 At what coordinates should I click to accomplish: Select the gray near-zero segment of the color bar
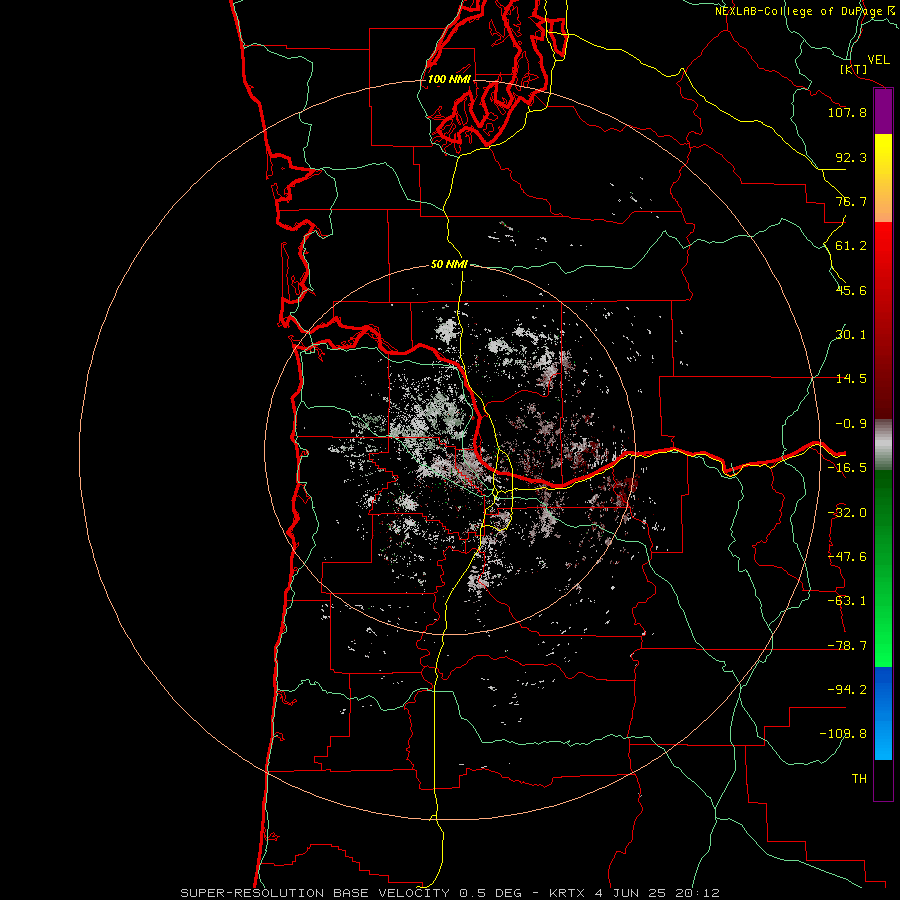[883, 445]
